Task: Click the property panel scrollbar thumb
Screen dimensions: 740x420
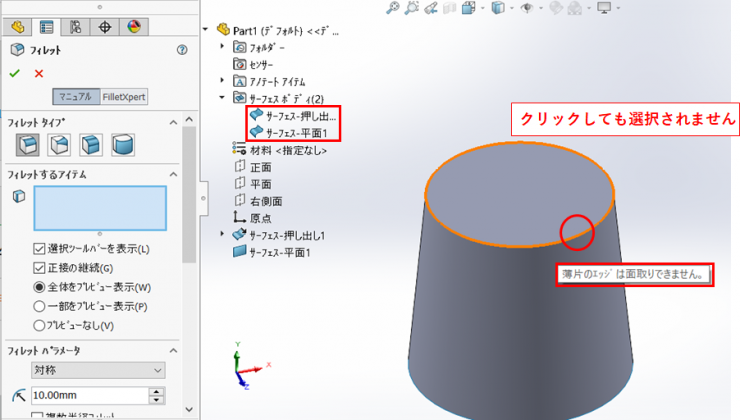Action: tap(189, 193)
